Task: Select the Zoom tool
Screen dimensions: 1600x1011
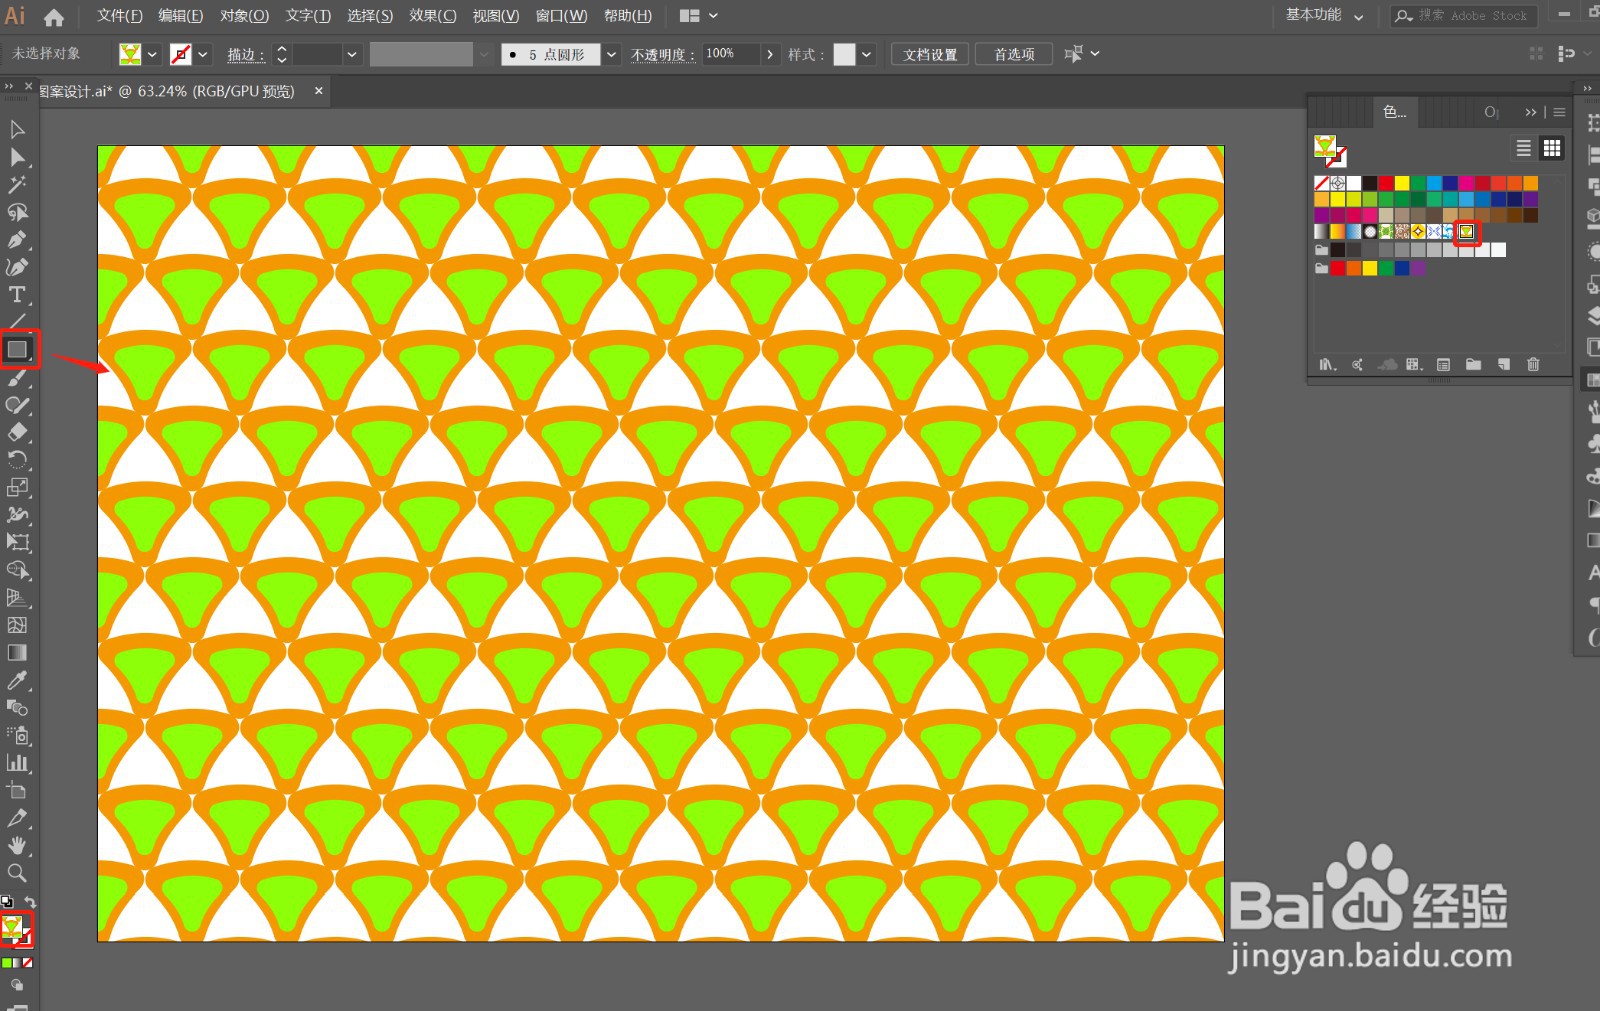Action: pyautogui.click(x=17, y=873)
